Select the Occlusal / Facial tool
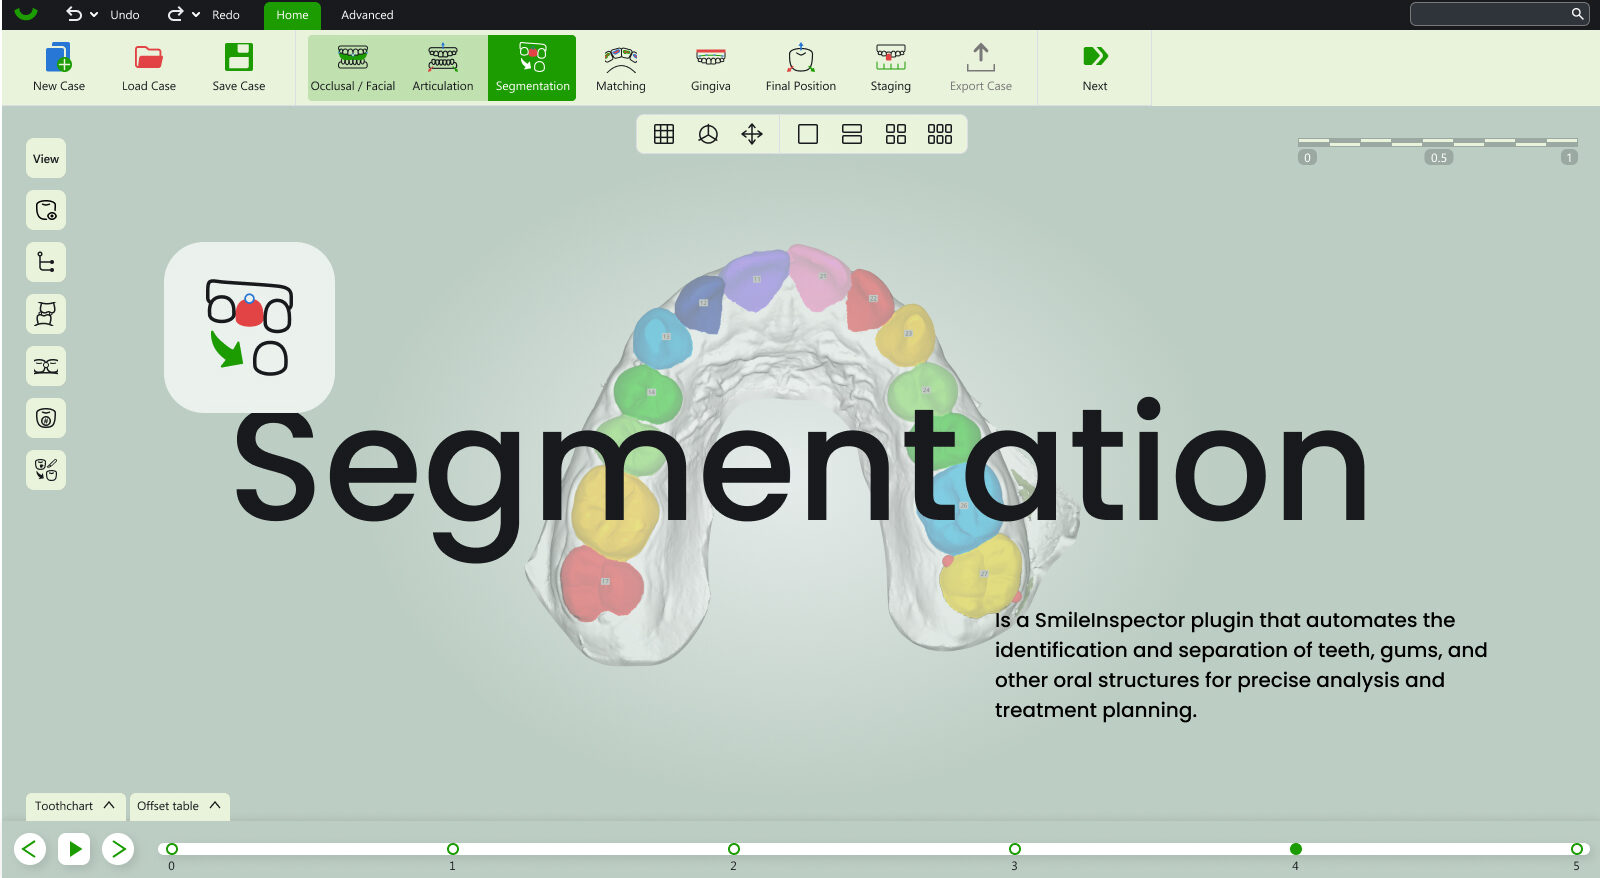This screenshot has height=878, width=1600. point(353,58)
